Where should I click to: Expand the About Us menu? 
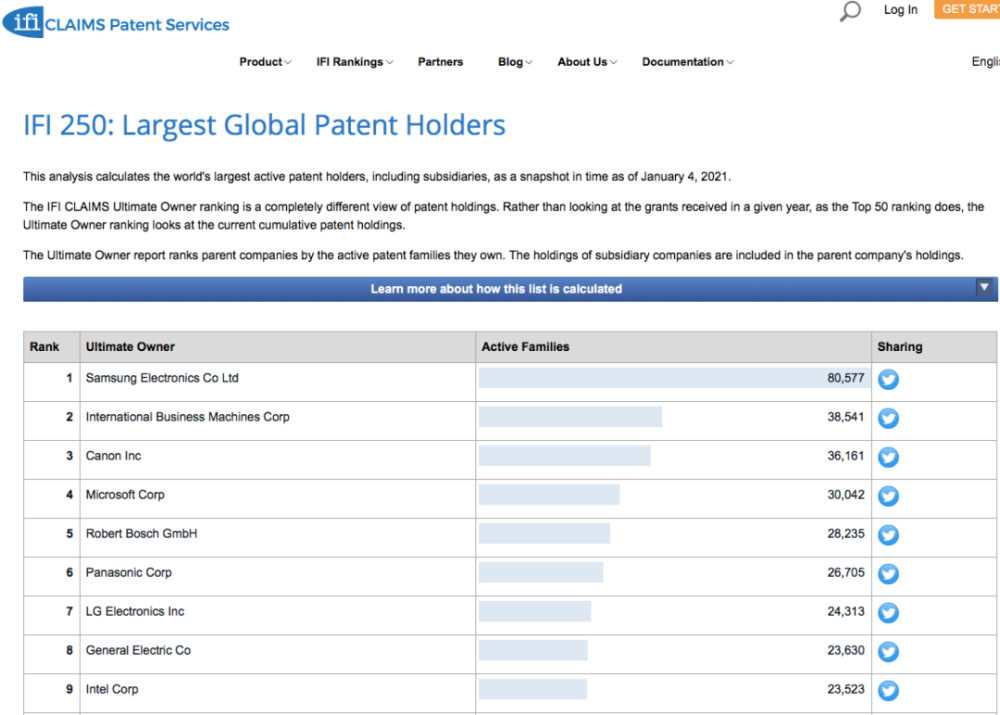pos(587,62)
